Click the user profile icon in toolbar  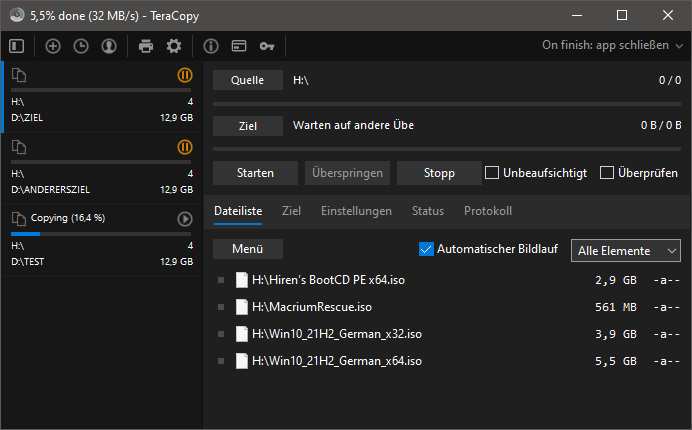click(109, 46)
